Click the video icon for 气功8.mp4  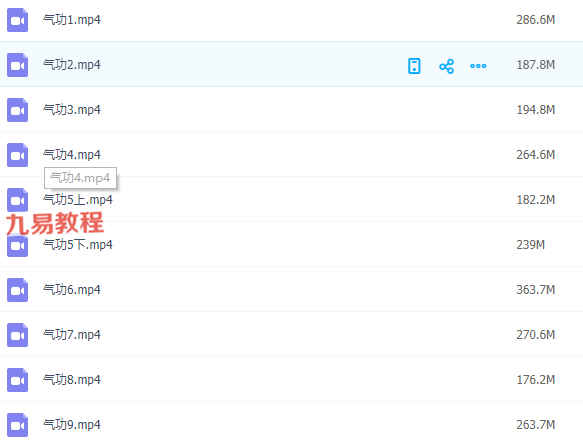tap(17, 380)
